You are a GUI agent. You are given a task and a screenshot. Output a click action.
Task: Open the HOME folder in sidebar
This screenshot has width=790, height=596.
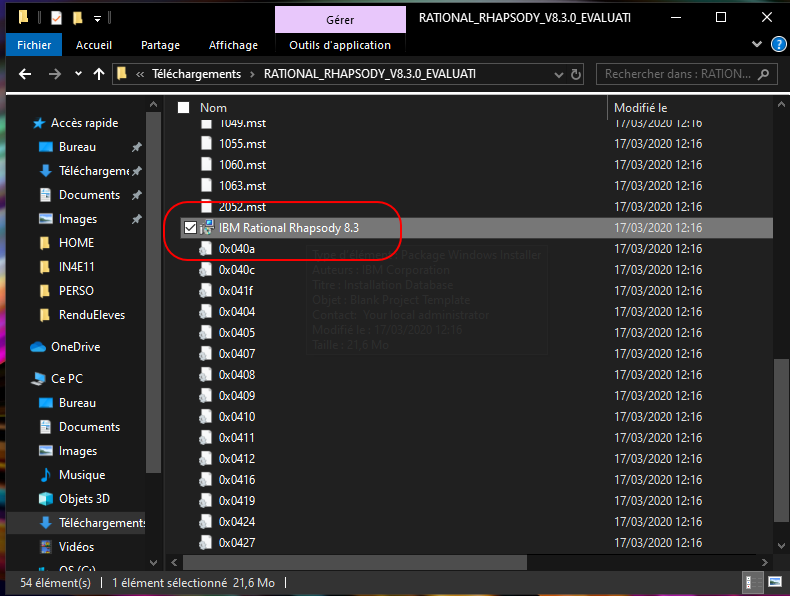(x=76, y=243)
